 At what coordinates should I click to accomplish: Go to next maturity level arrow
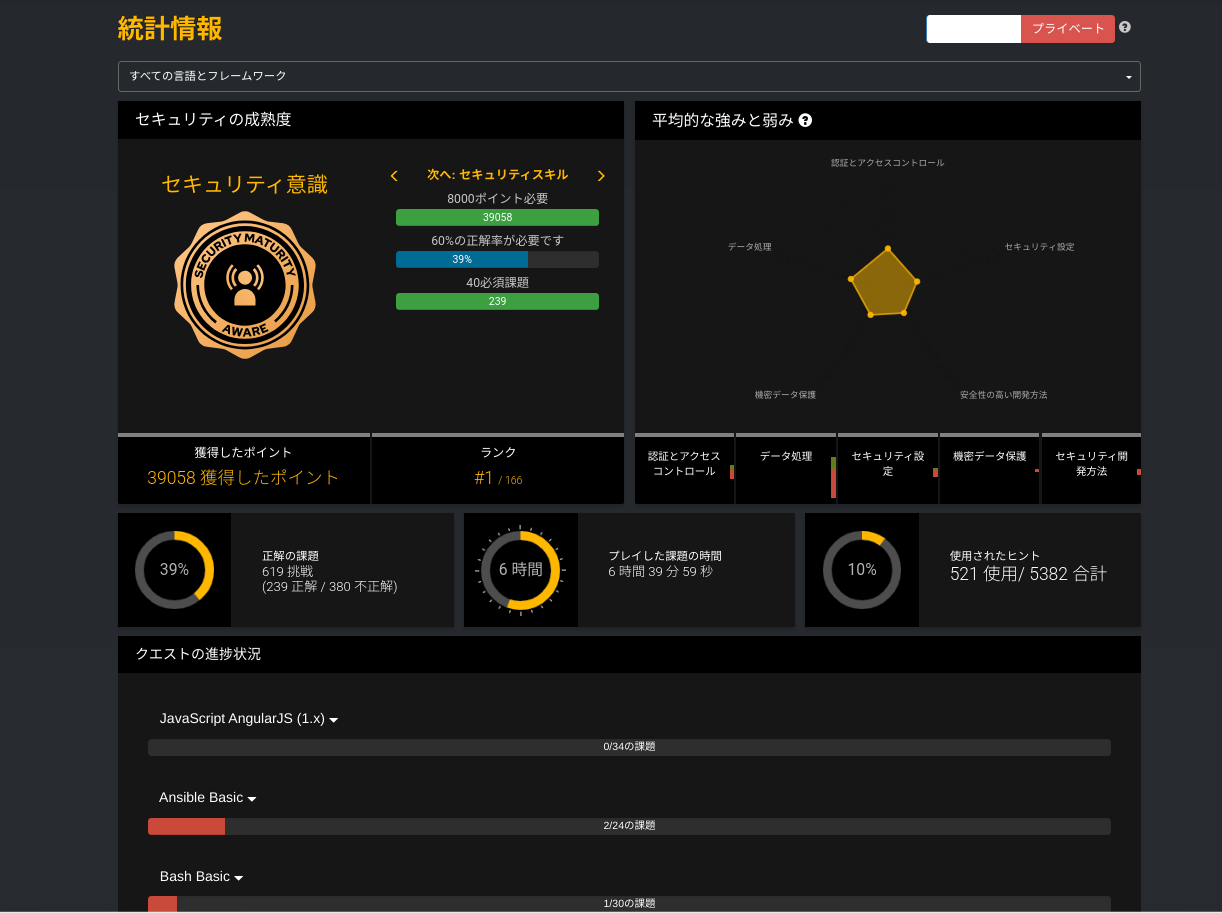(601, 176)
